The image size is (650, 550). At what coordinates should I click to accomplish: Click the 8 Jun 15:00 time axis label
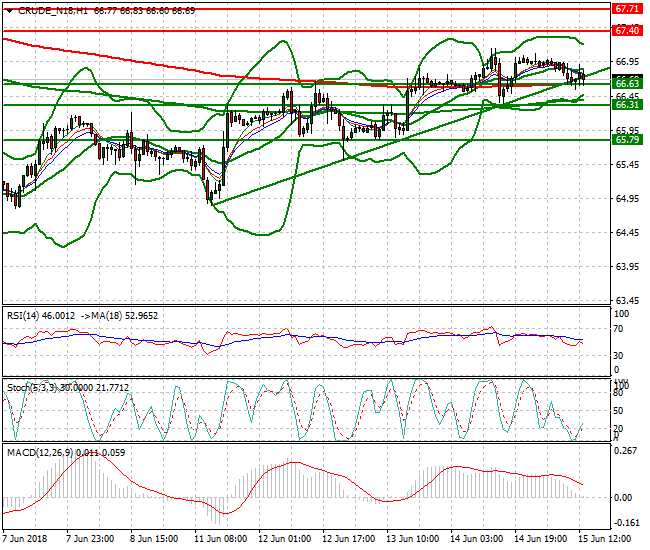tap(154, 539)
